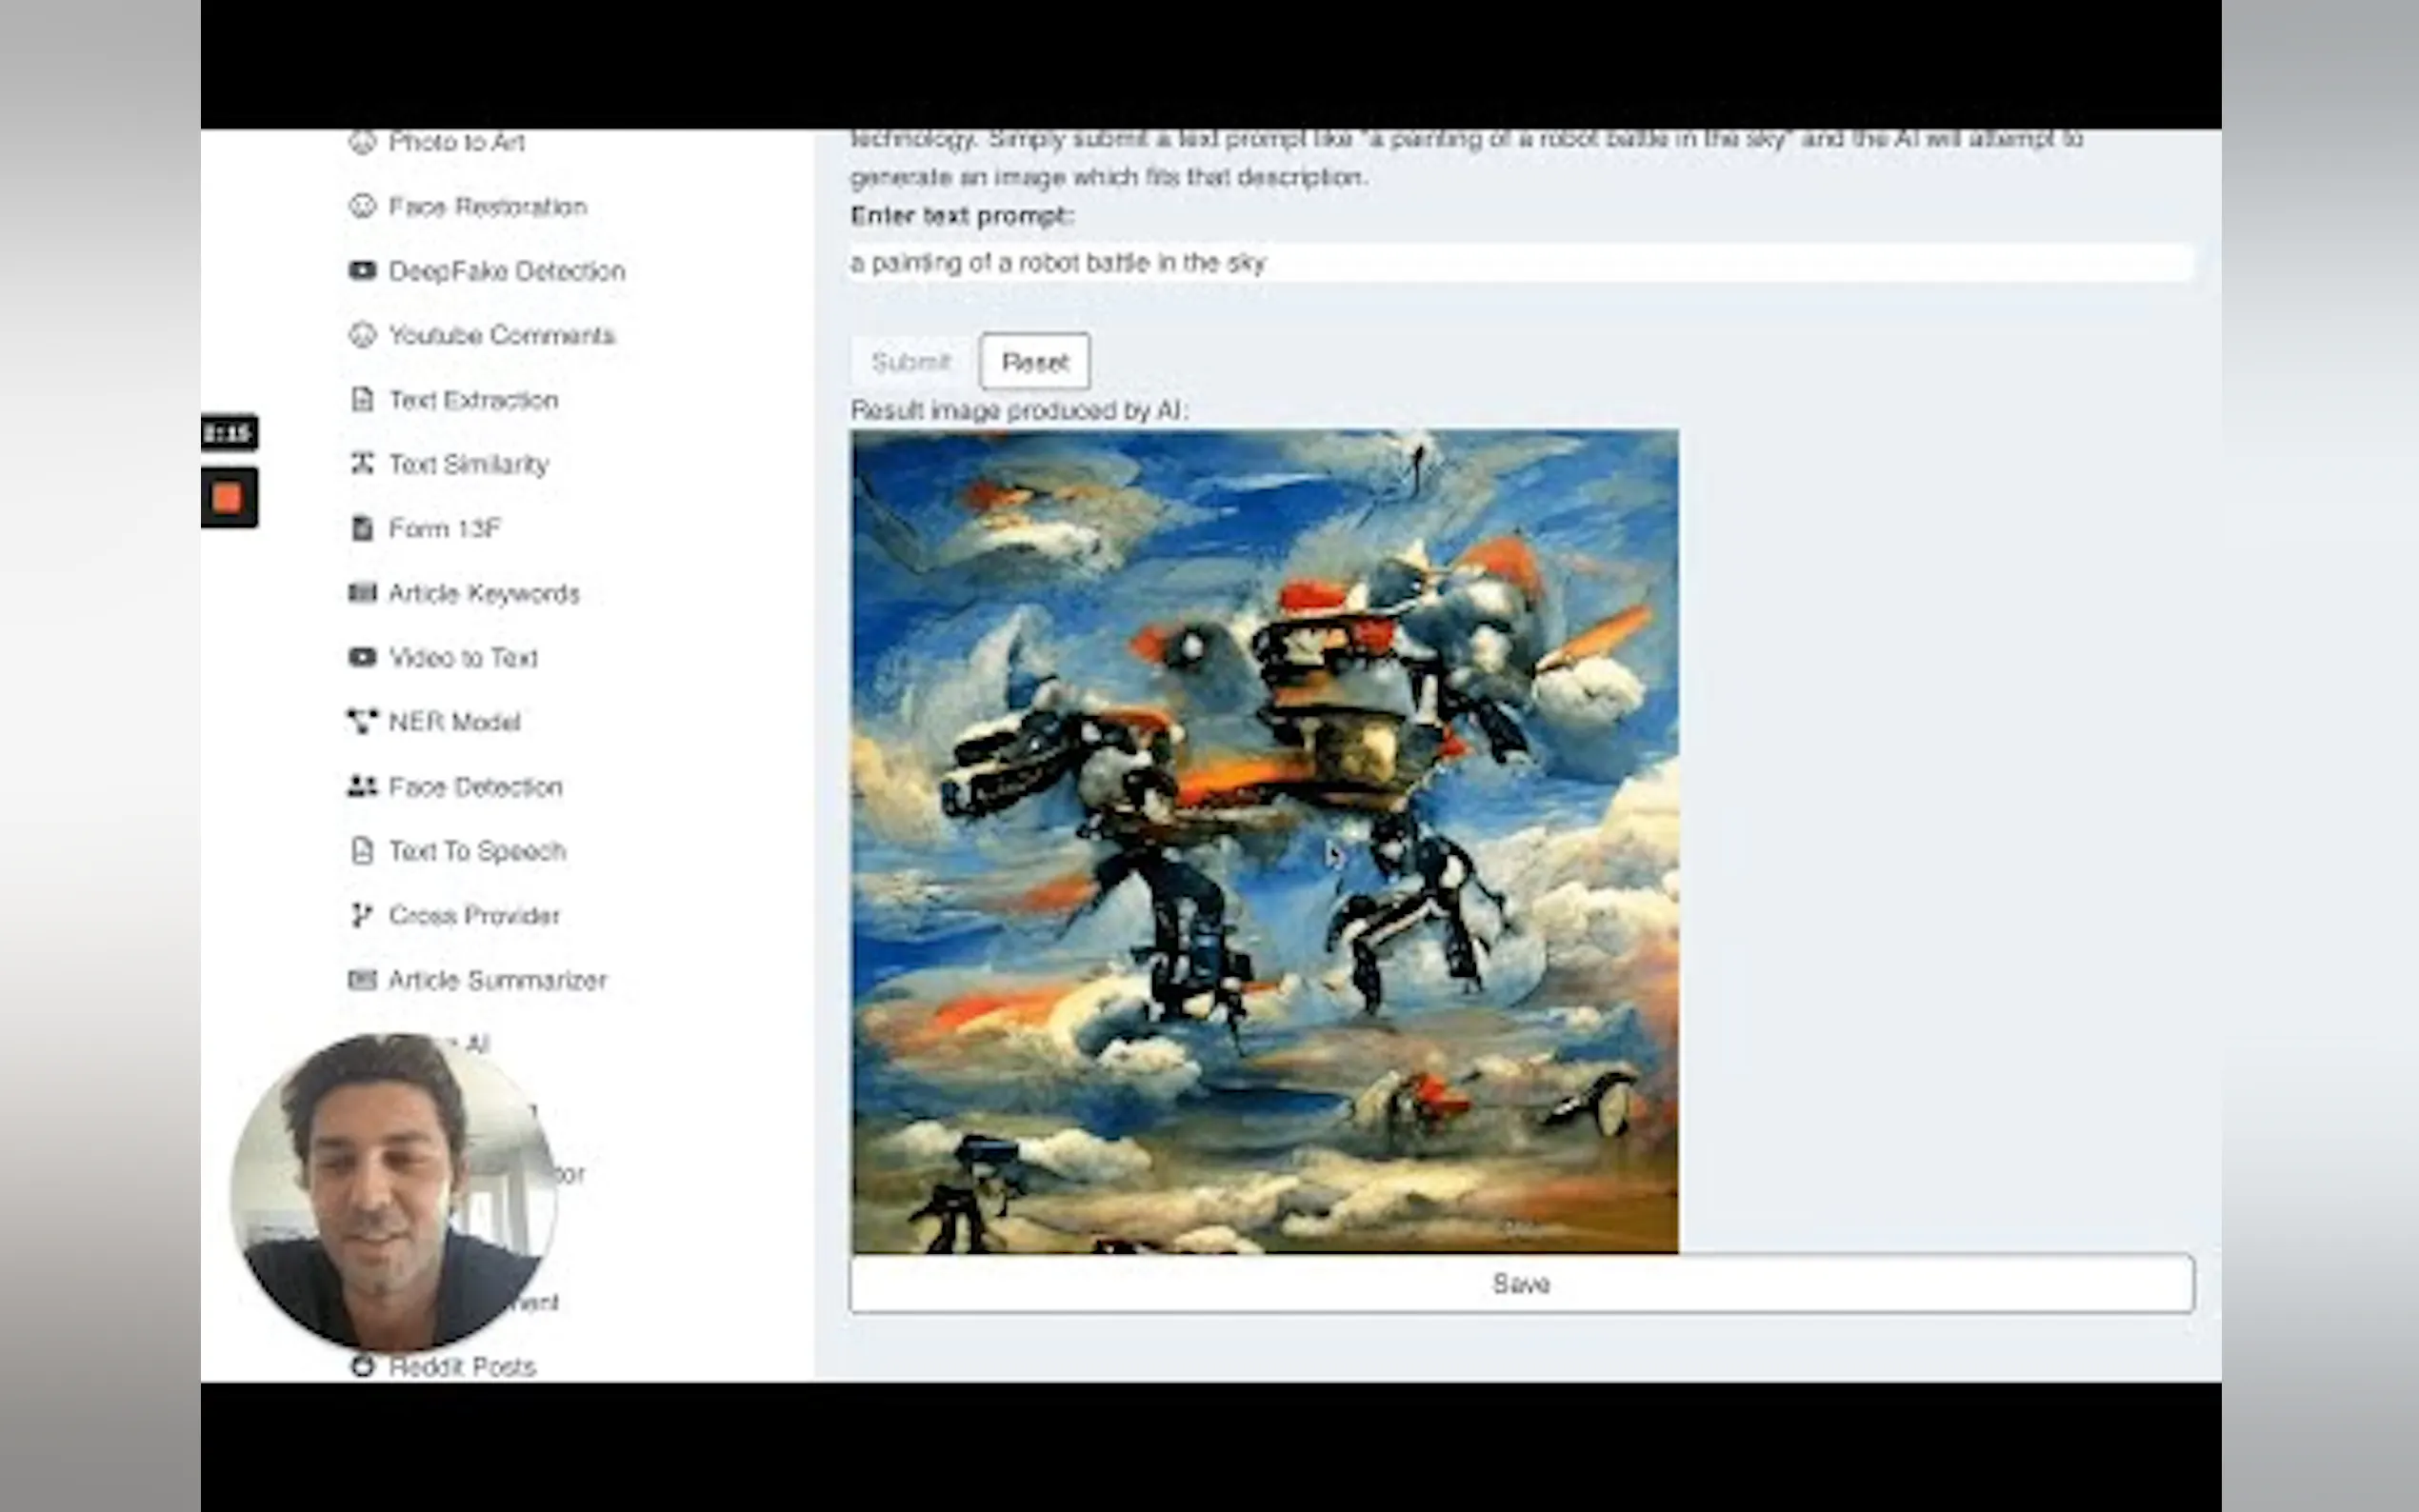This screenshot has width=2419, height=1512.
Task: Click the Save button below the image
Action: [1520, 1283]
